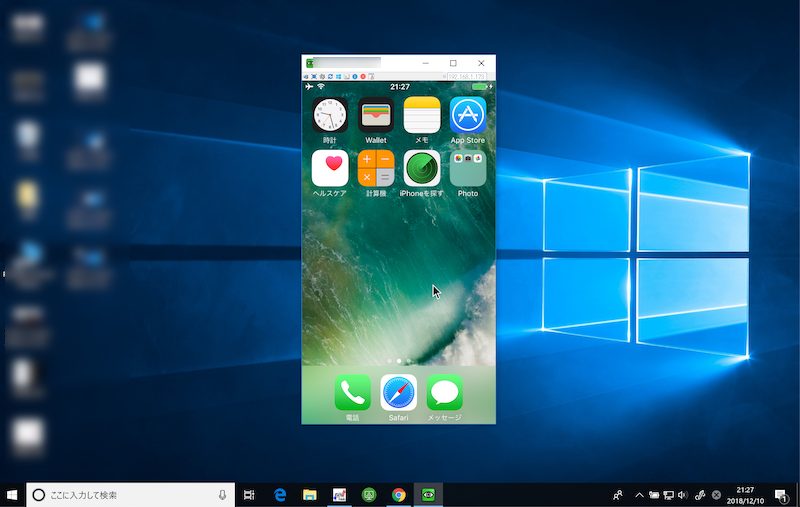Maximize the iPhone mirroring window
The height and width of the screenshot is (507, 800).
click(453, 63)
